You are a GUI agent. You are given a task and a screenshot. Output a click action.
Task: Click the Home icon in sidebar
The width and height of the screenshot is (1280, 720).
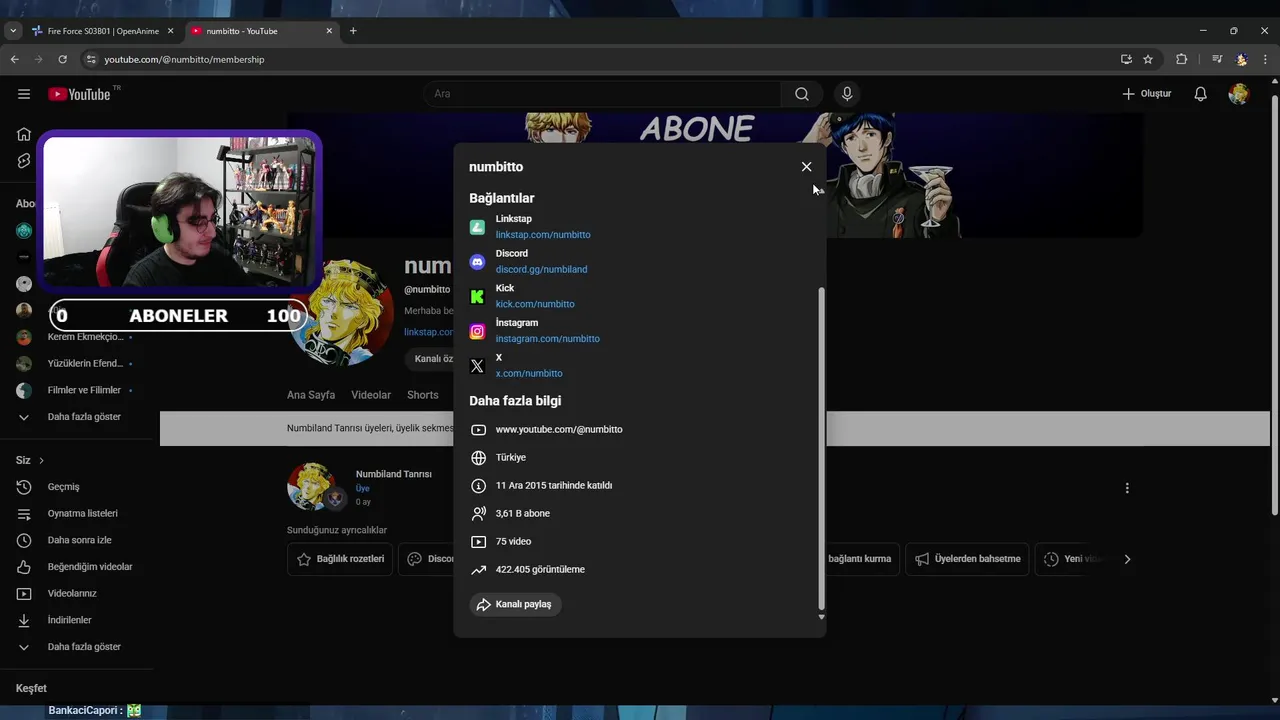24,134
